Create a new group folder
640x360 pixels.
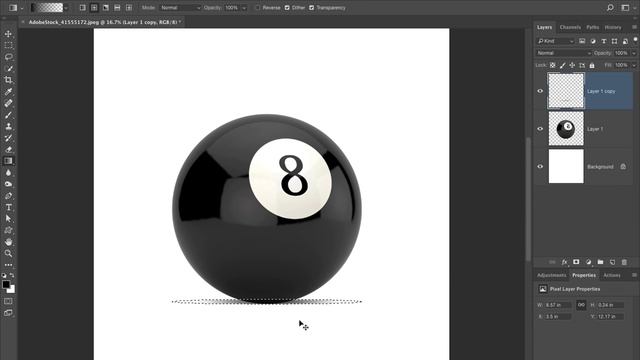(600, 262)
